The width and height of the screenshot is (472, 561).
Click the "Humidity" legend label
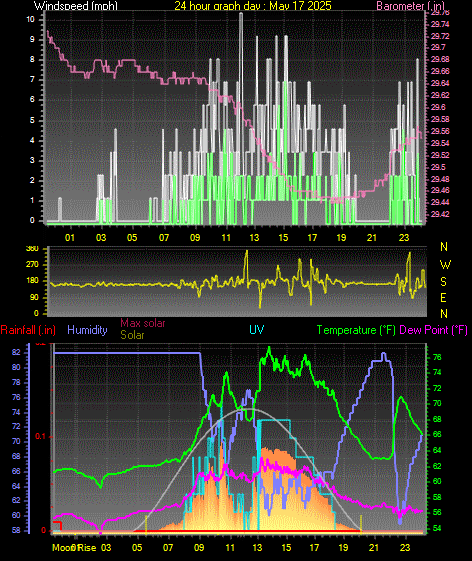(x=87, y=330)
